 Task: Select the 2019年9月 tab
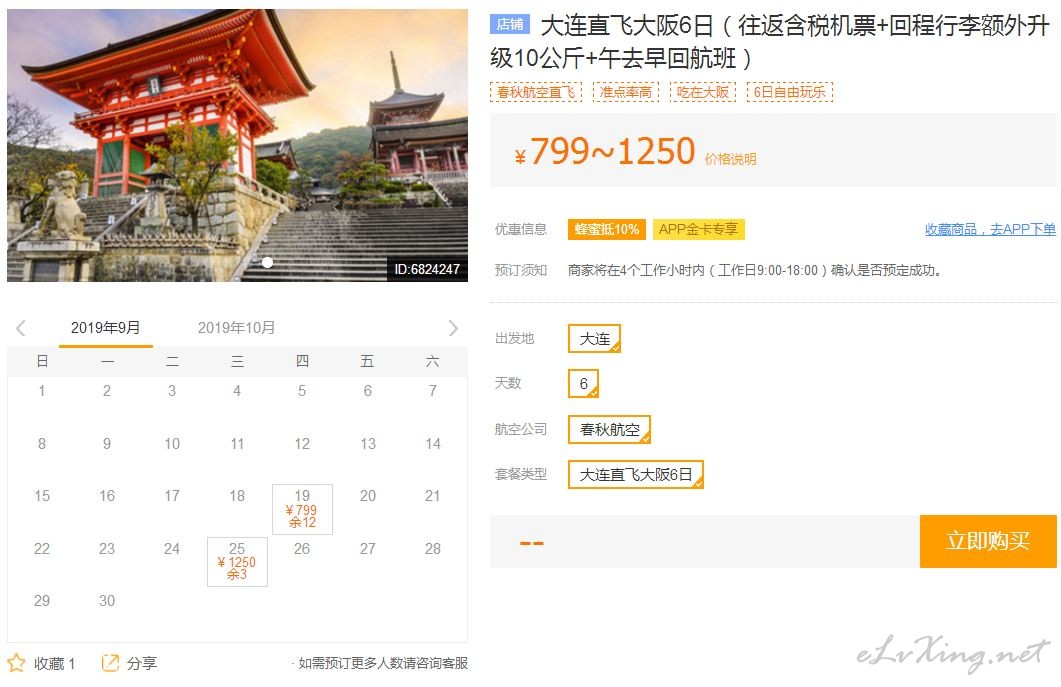(106, 328)
